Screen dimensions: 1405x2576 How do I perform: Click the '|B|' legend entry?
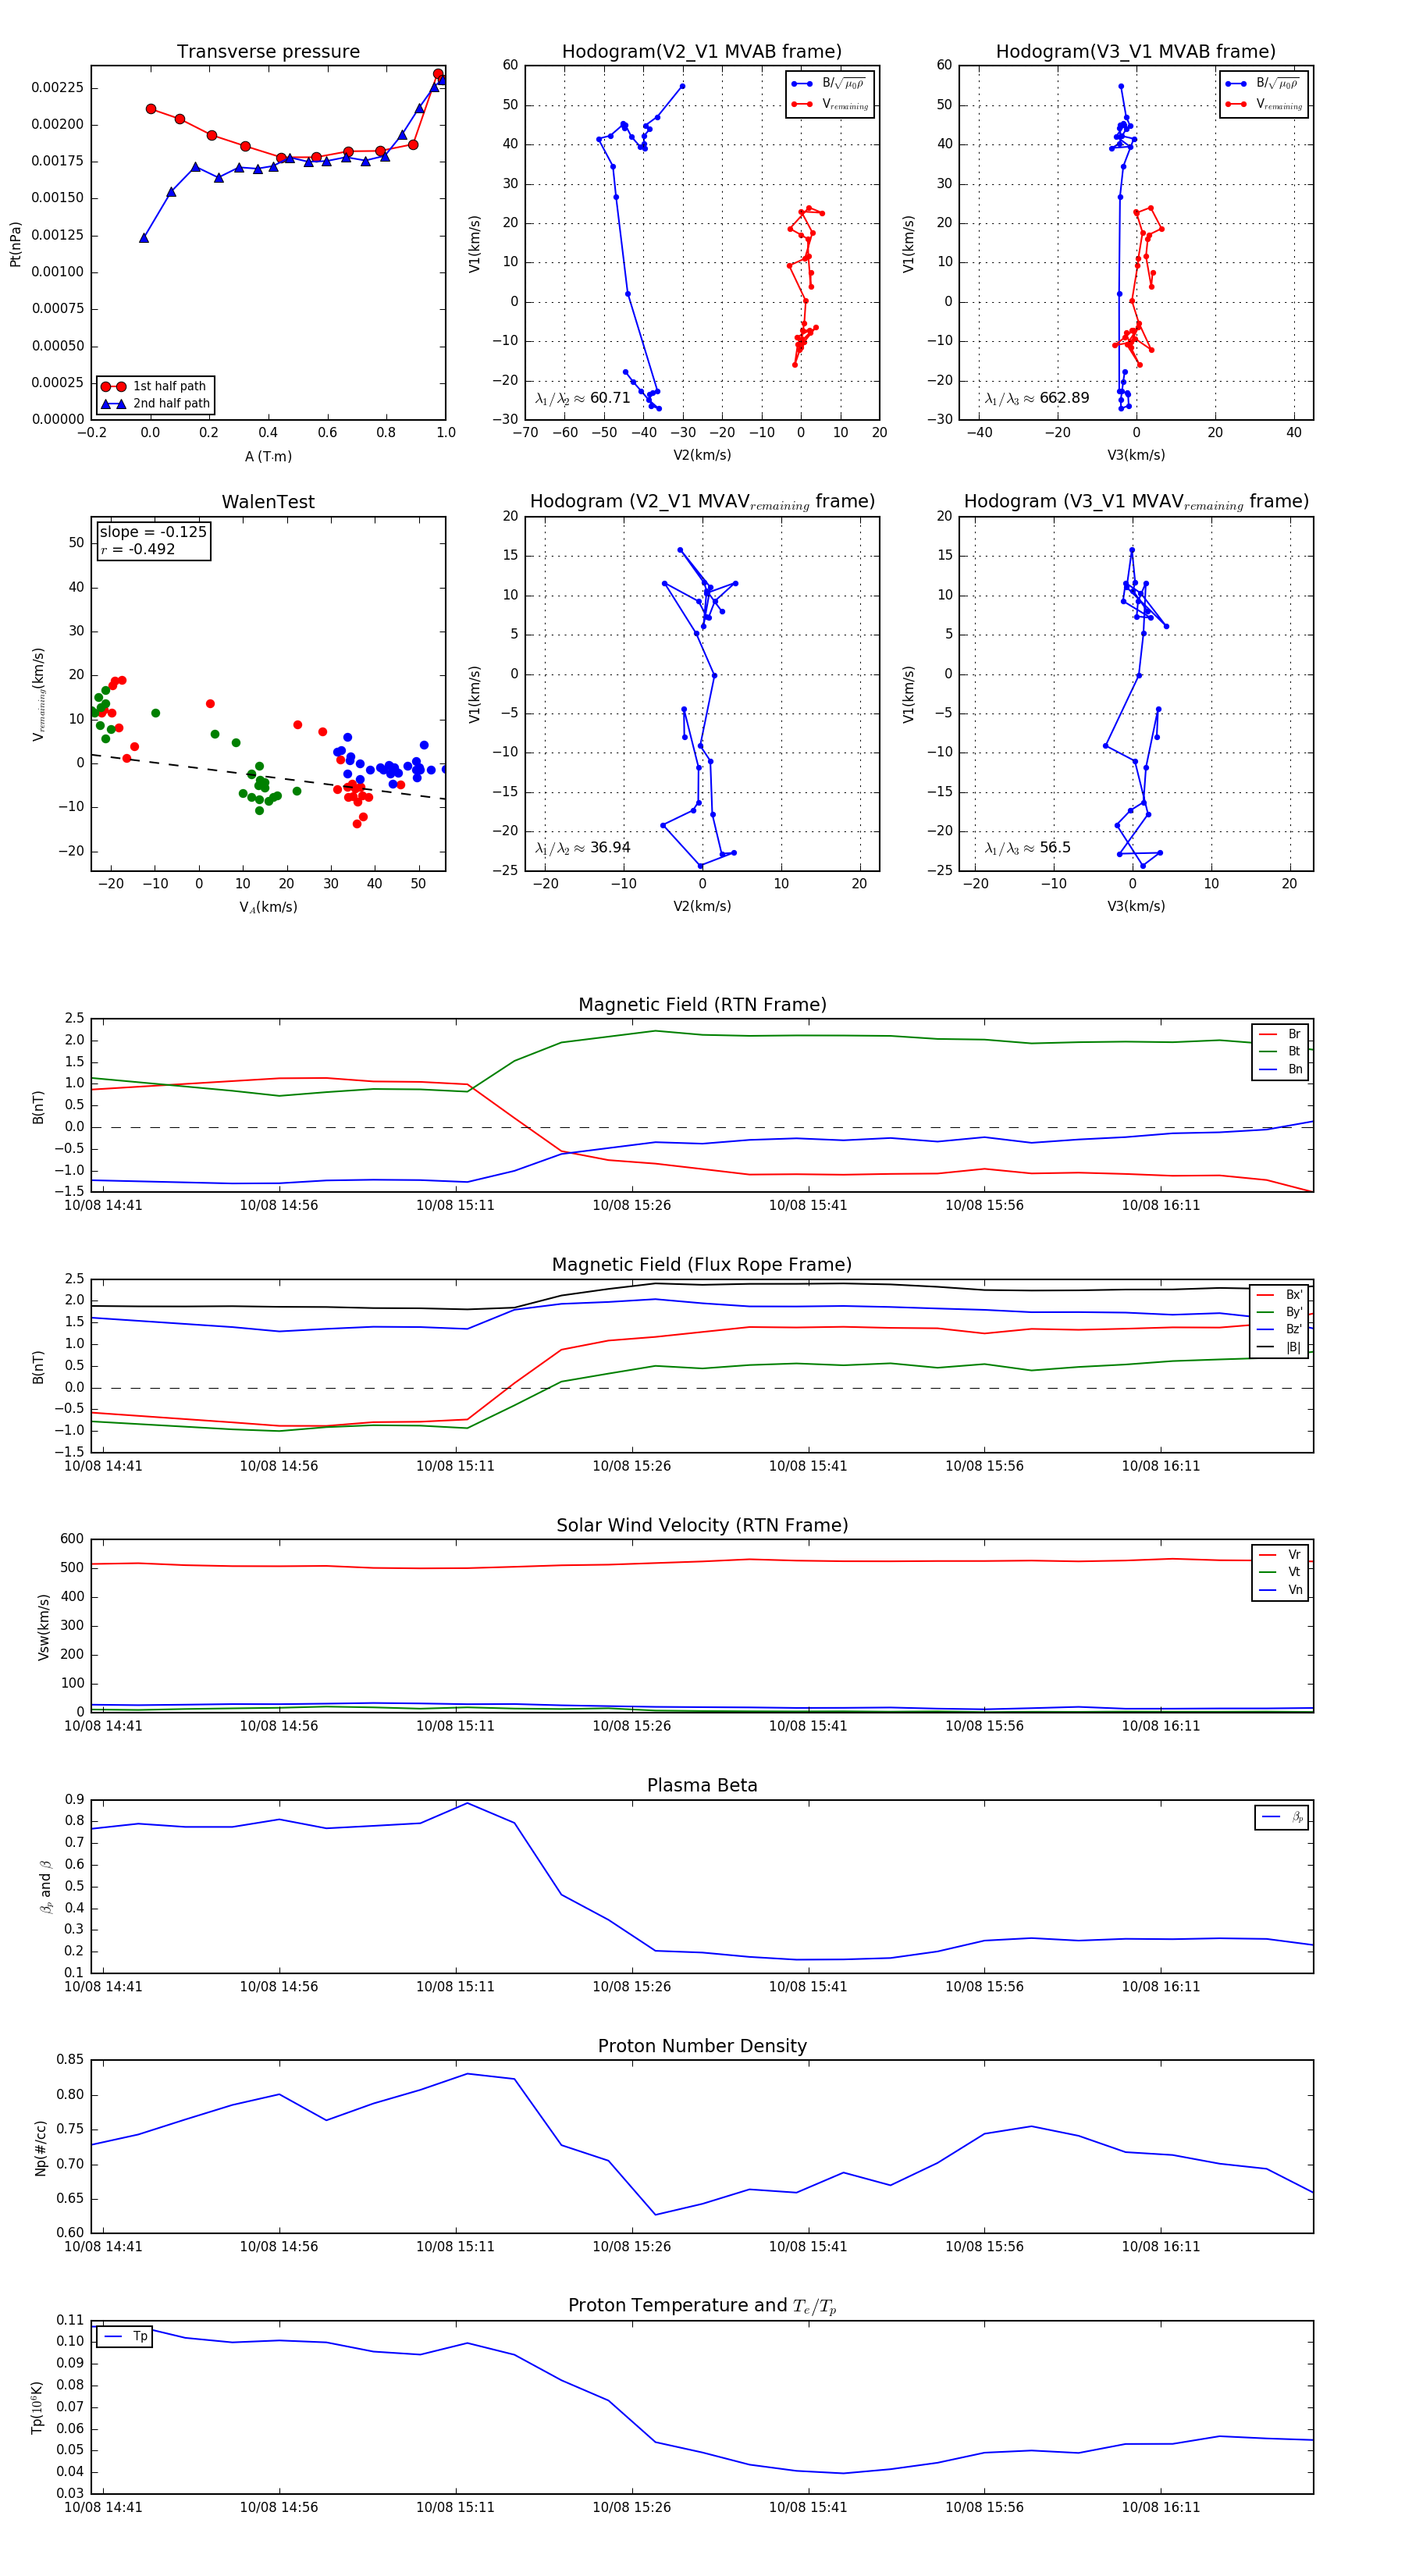point(1280,1347)
